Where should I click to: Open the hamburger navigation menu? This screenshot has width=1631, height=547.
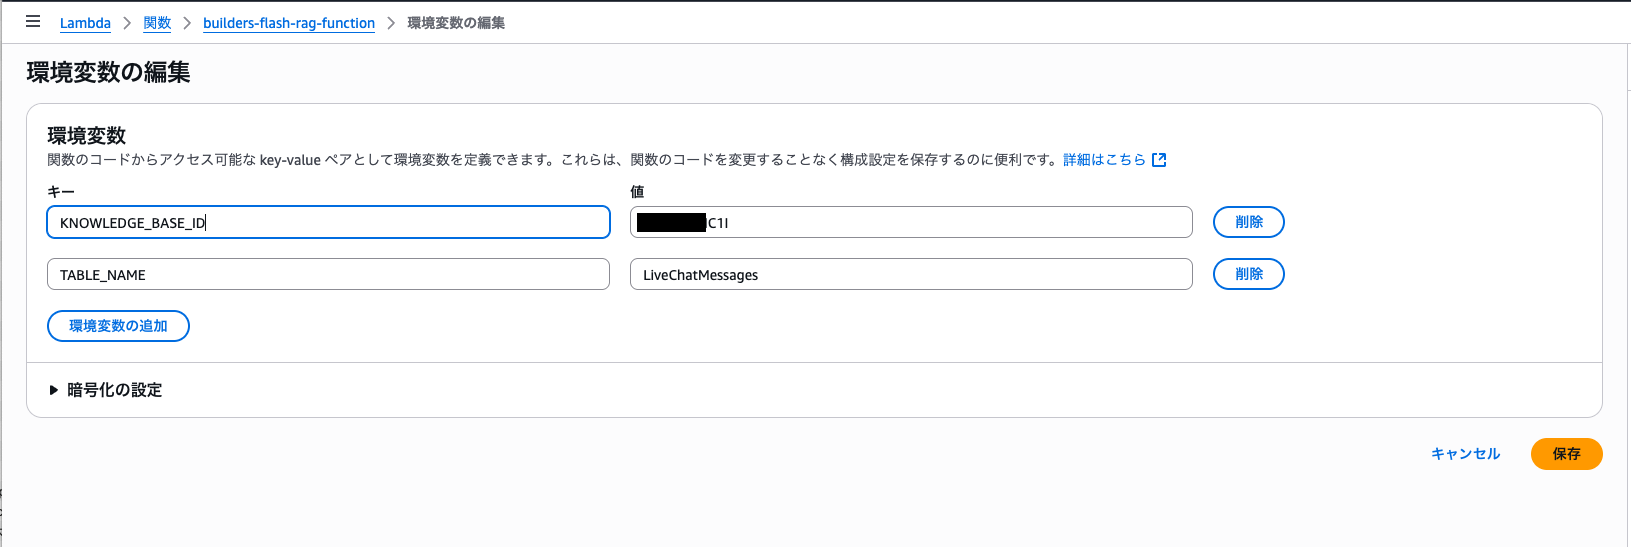pos(33,21)
